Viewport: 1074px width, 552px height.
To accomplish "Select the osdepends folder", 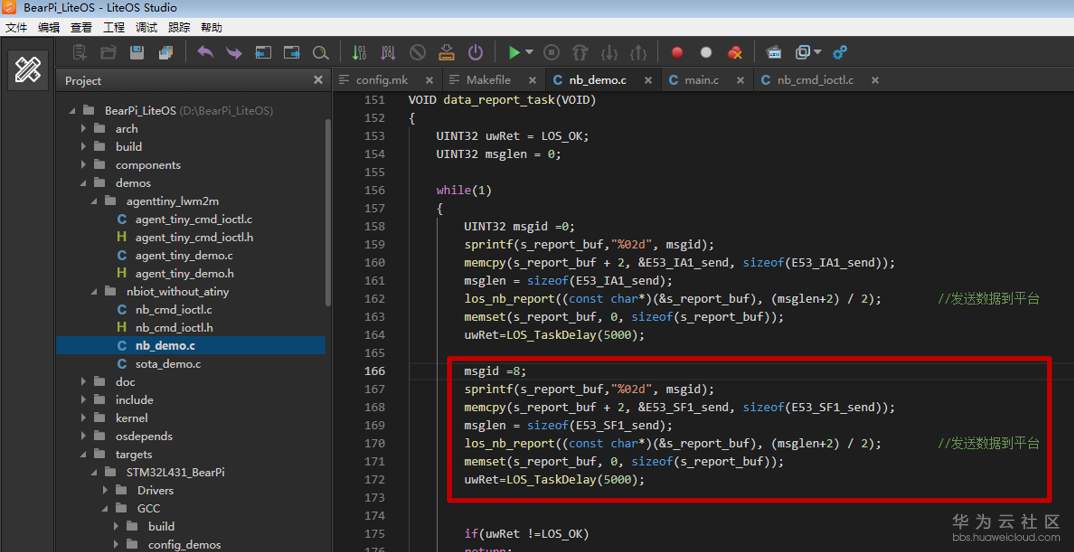I will point(144,436).
